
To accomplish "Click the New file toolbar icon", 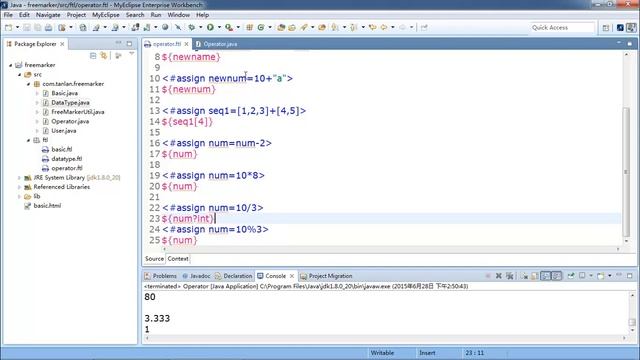I will [9, 27].
